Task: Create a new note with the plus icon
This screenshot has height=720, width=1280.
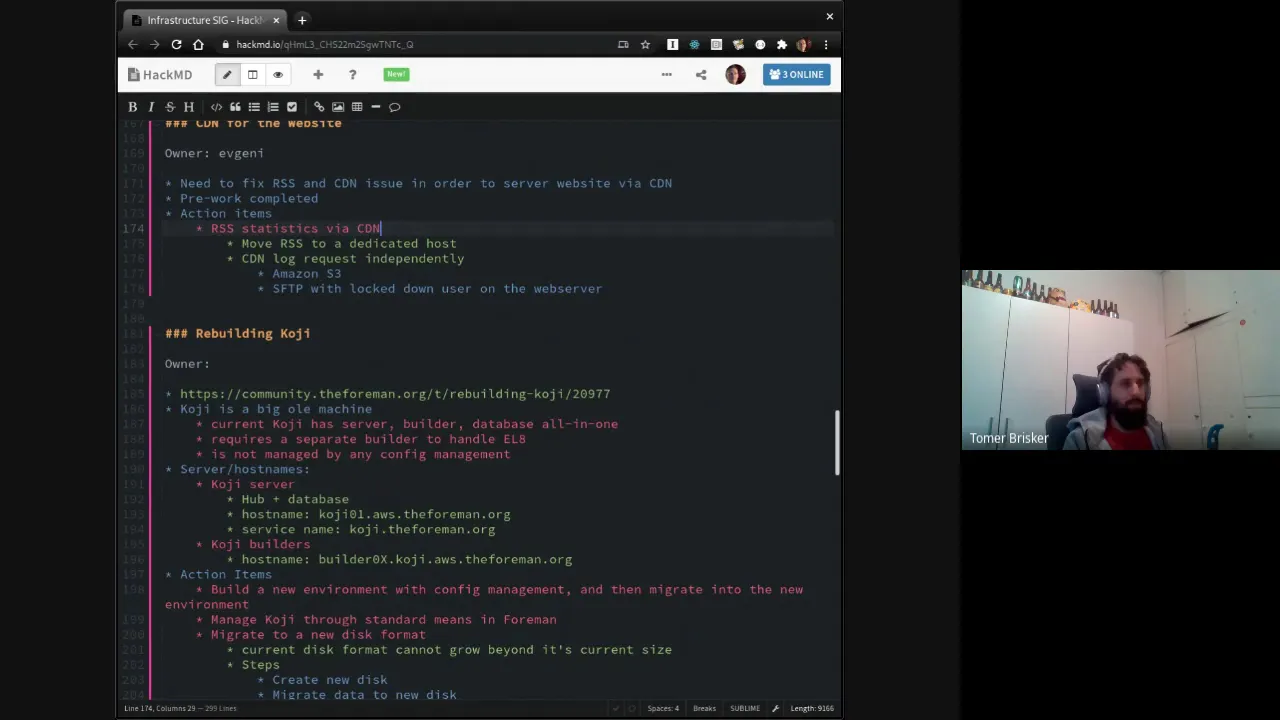Action: click(x=318, y=74)
